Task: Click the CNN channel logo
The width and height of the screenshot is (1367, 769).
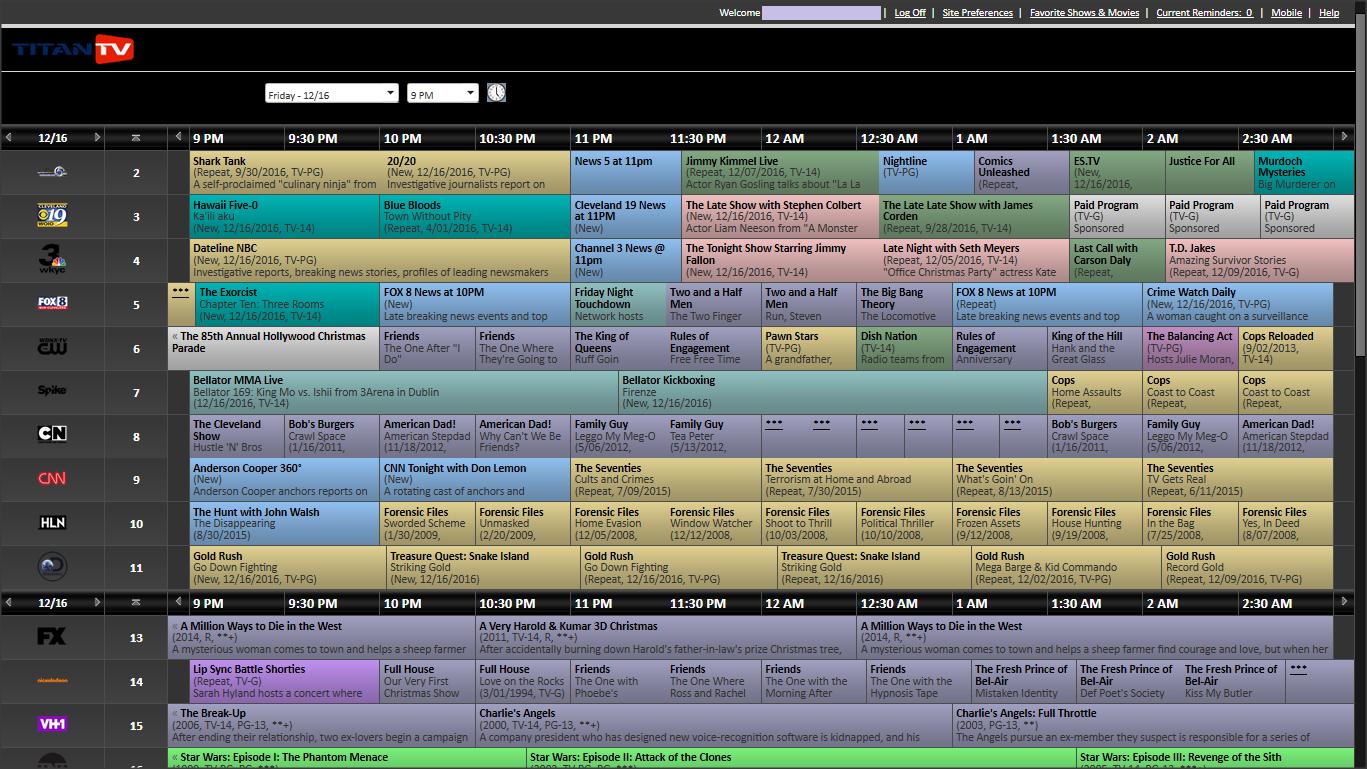Action: [x=52, y=479]
